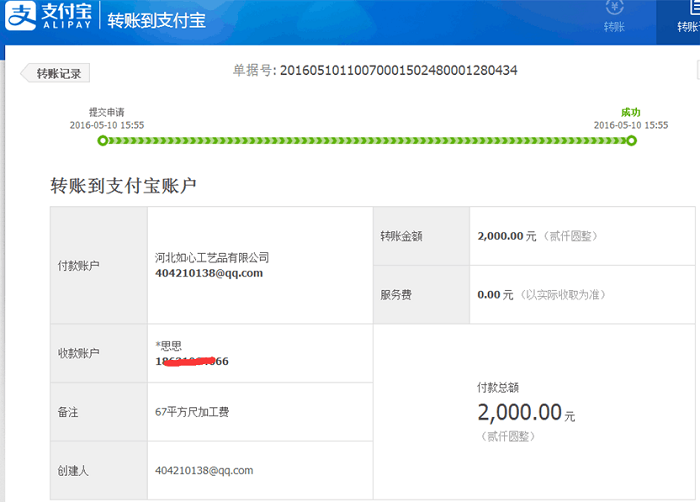Click the 创建人 label cell
The height and width of the screenshot is (502, 700).
(x=99, y=470)
